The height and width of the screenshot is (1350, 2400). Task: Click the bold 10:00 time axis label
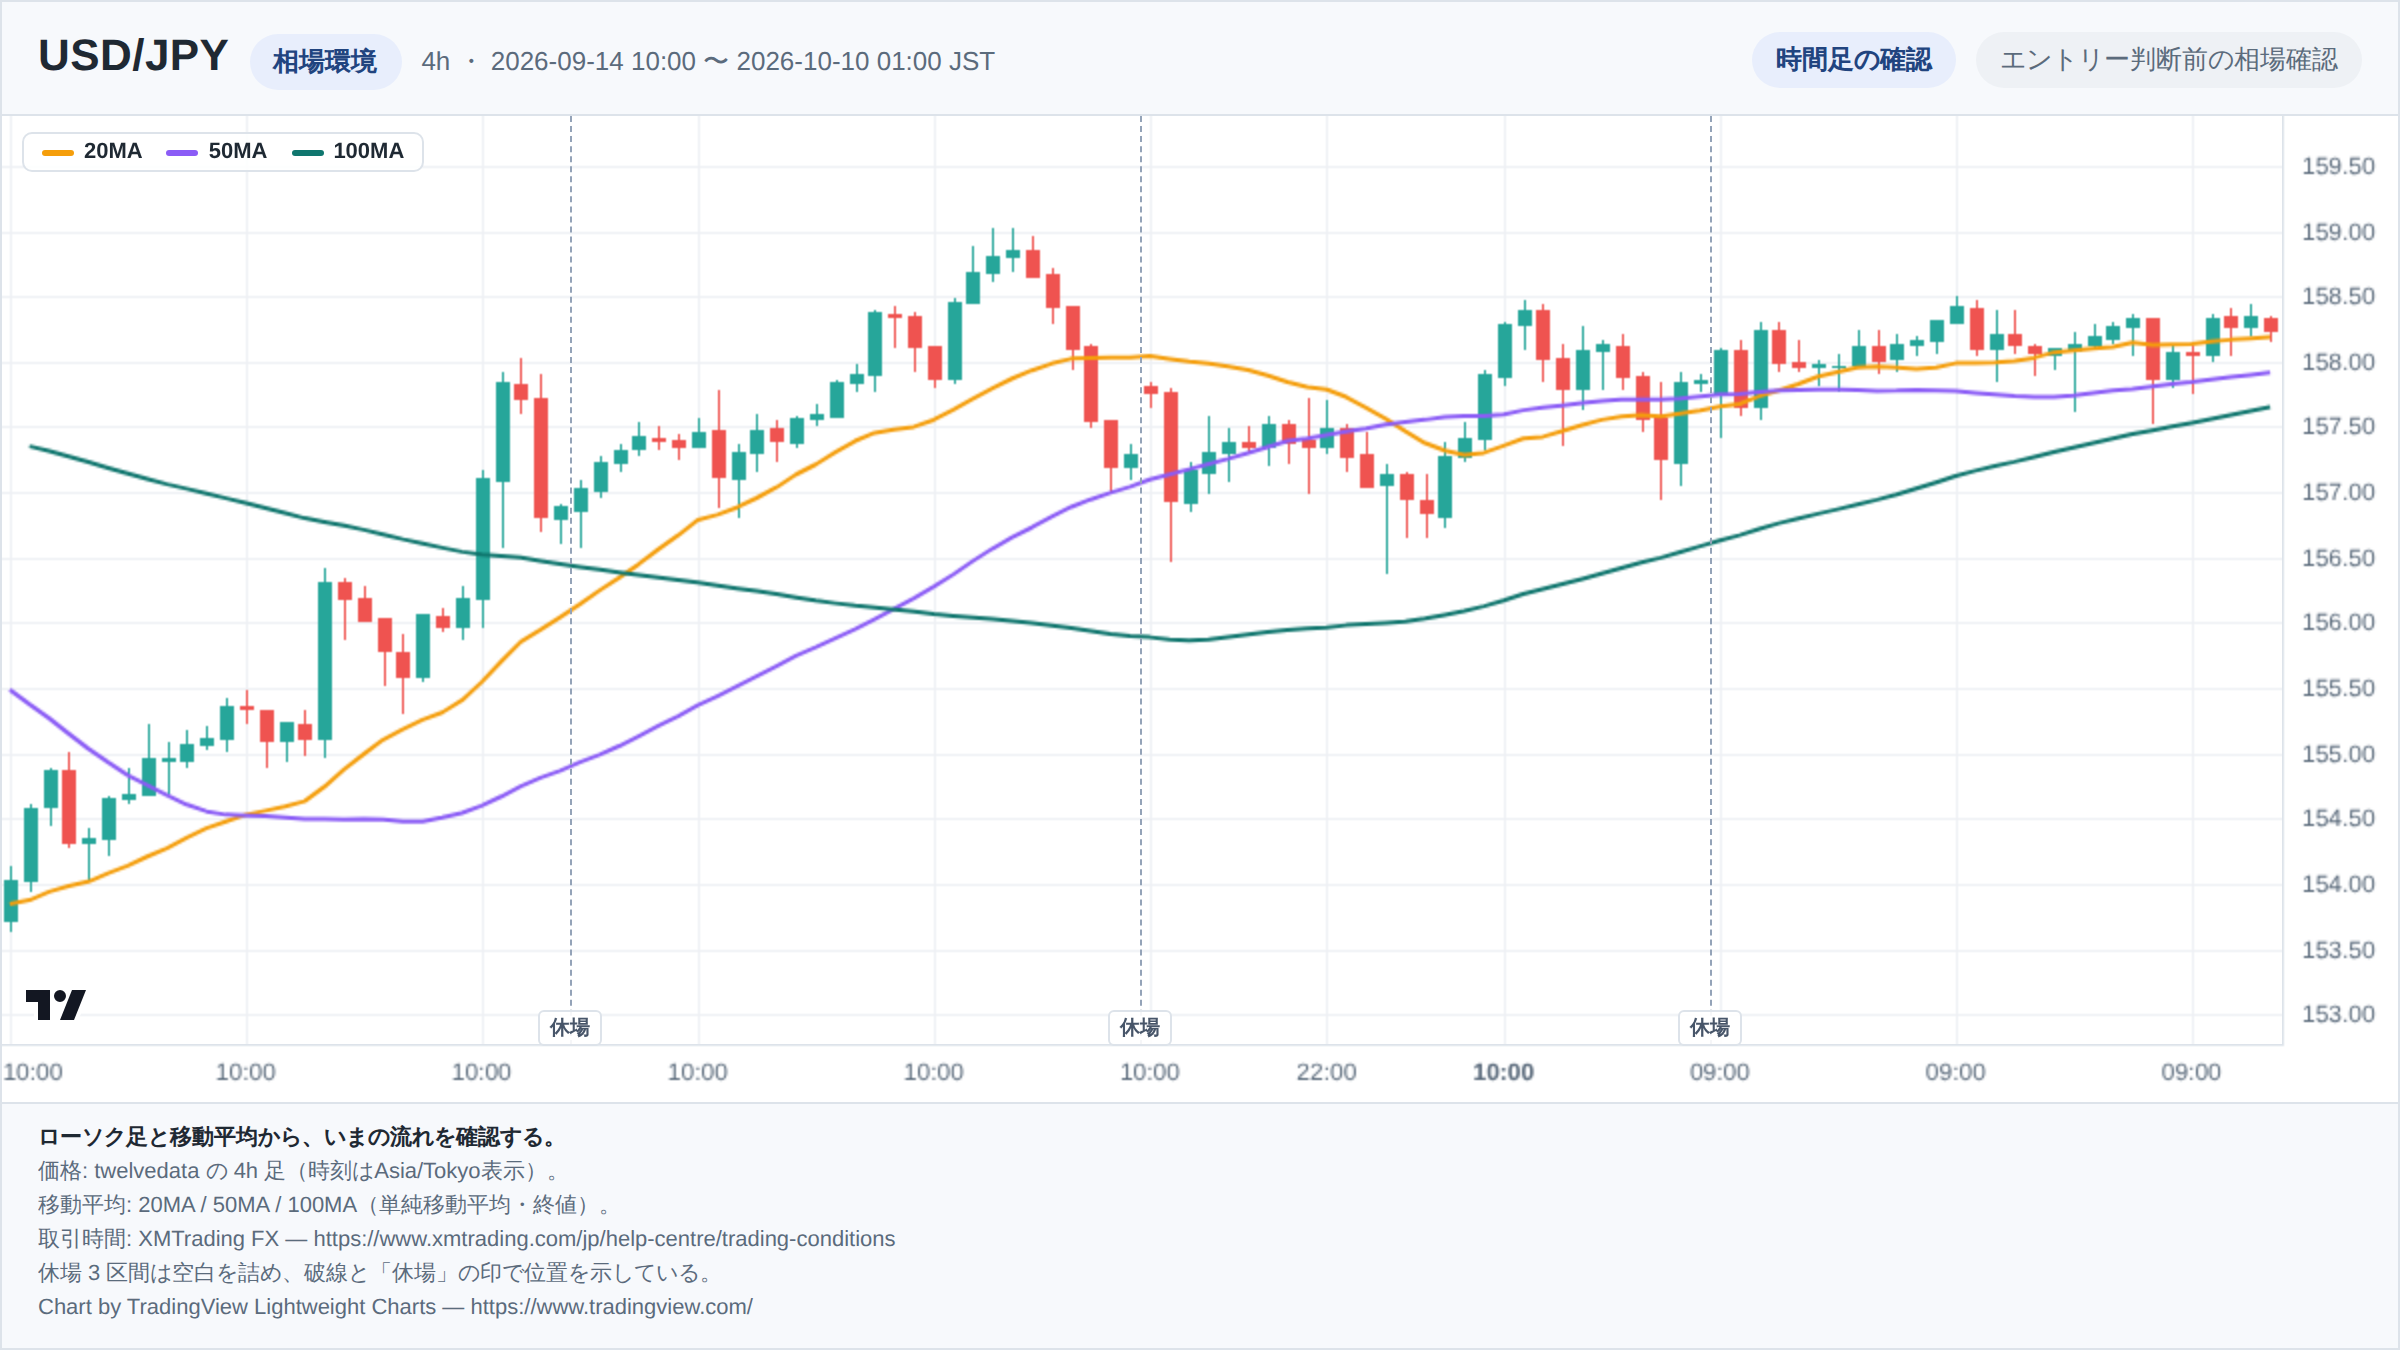(x=1503, y=1072)
